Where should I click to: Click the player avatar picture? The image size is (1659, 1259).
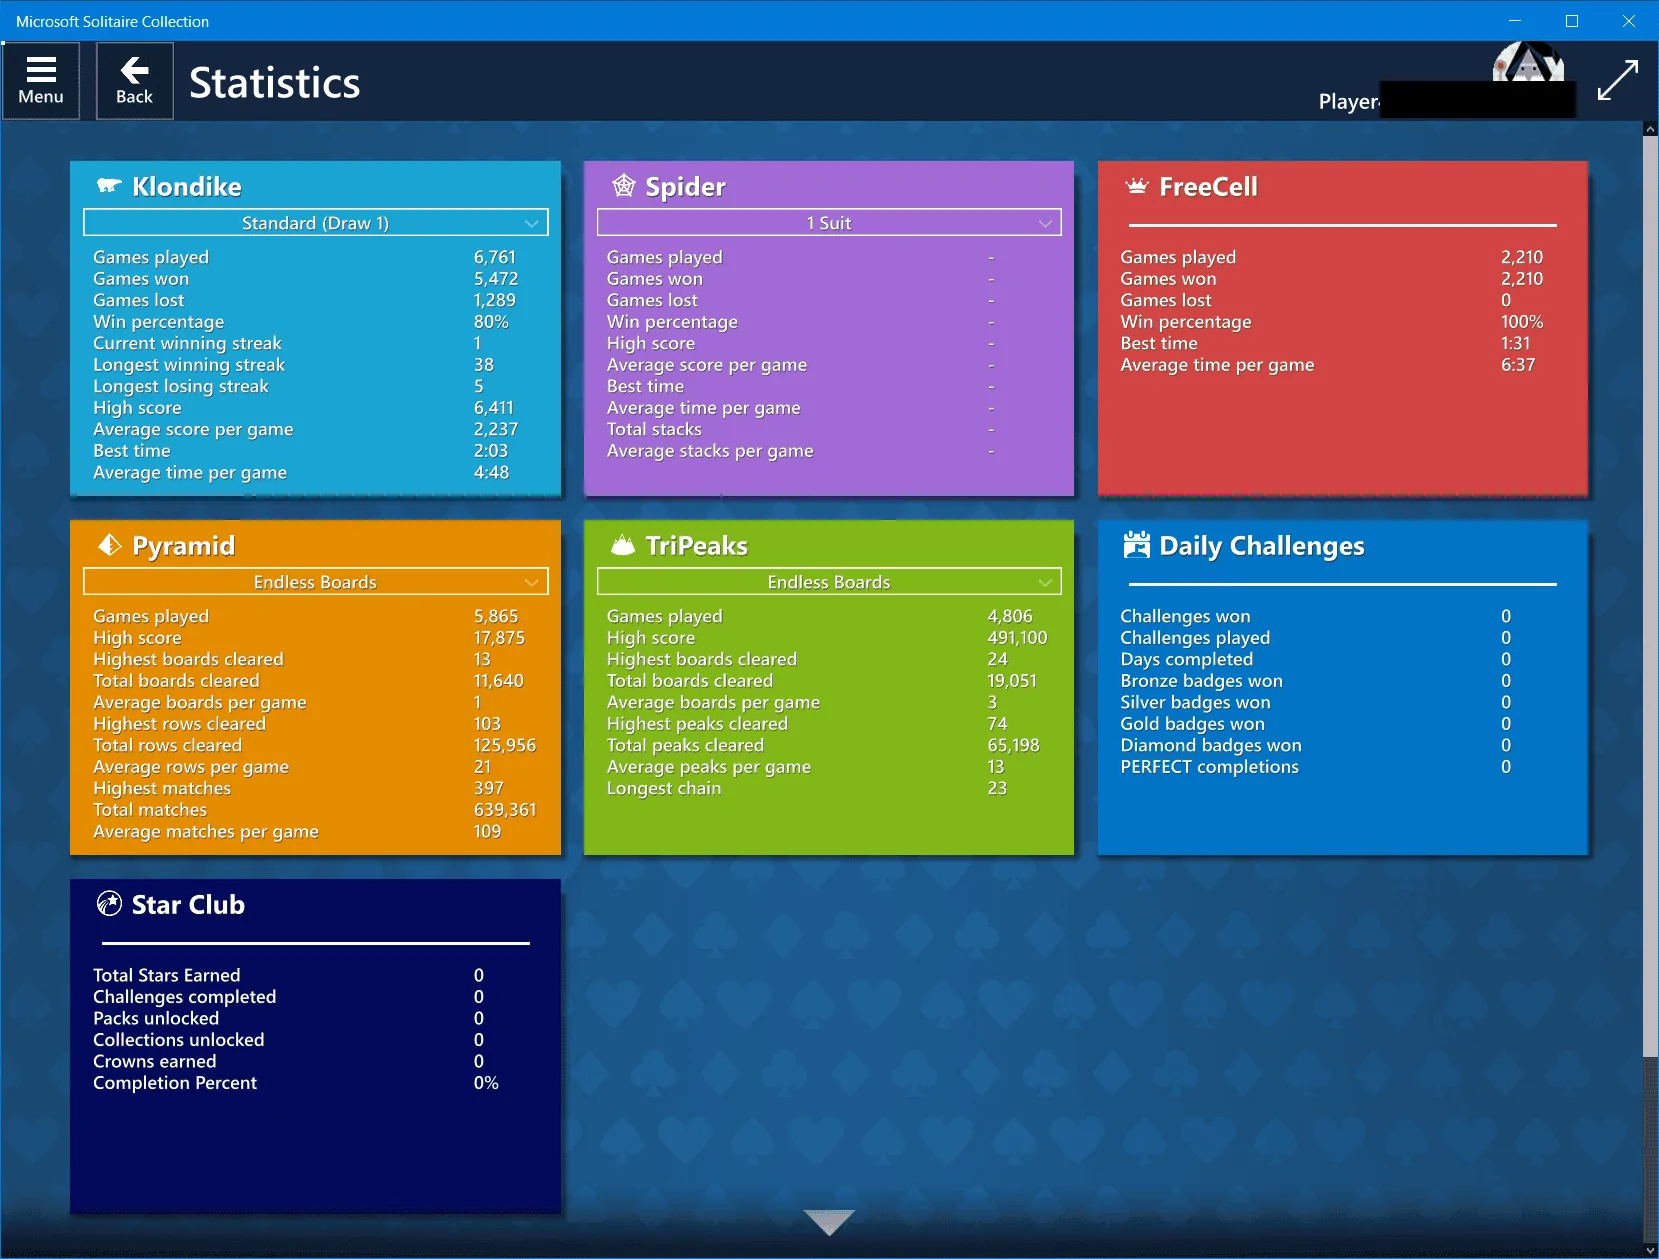[x=1527, y=62]
